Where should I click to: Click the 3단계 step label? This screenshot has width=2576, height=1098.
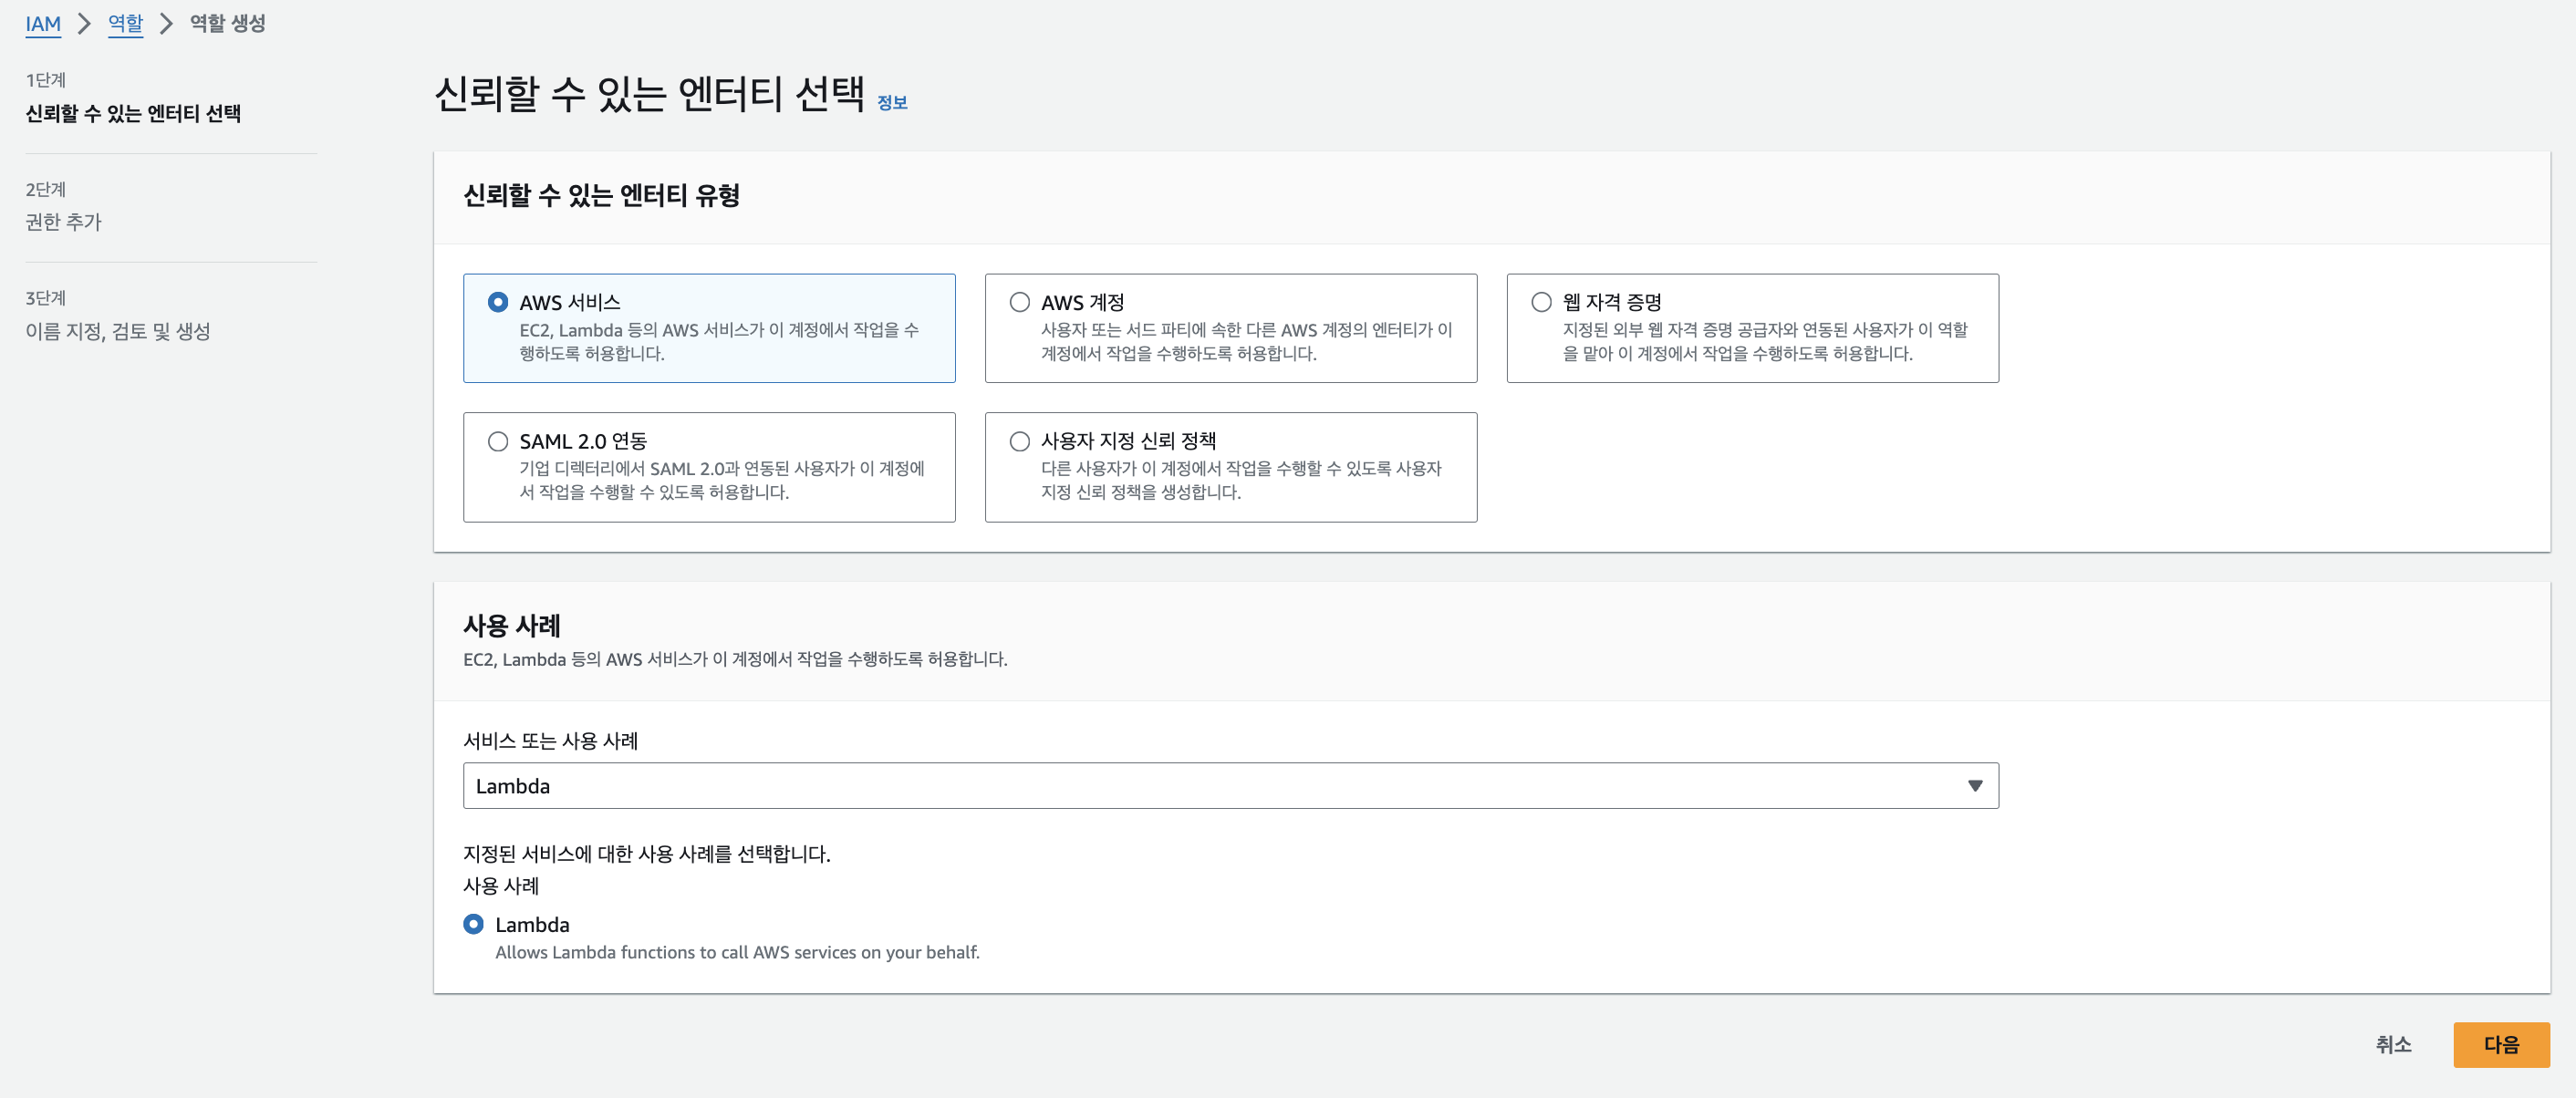(45, 298)
